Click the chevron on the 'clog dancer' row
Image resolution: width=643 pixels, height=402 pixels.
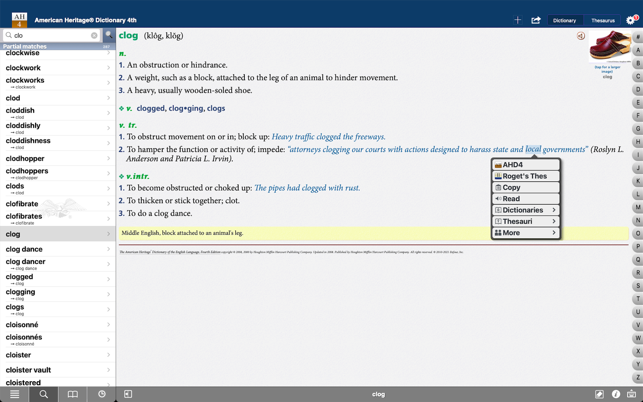pyautogui.click(x=109, y=264)
